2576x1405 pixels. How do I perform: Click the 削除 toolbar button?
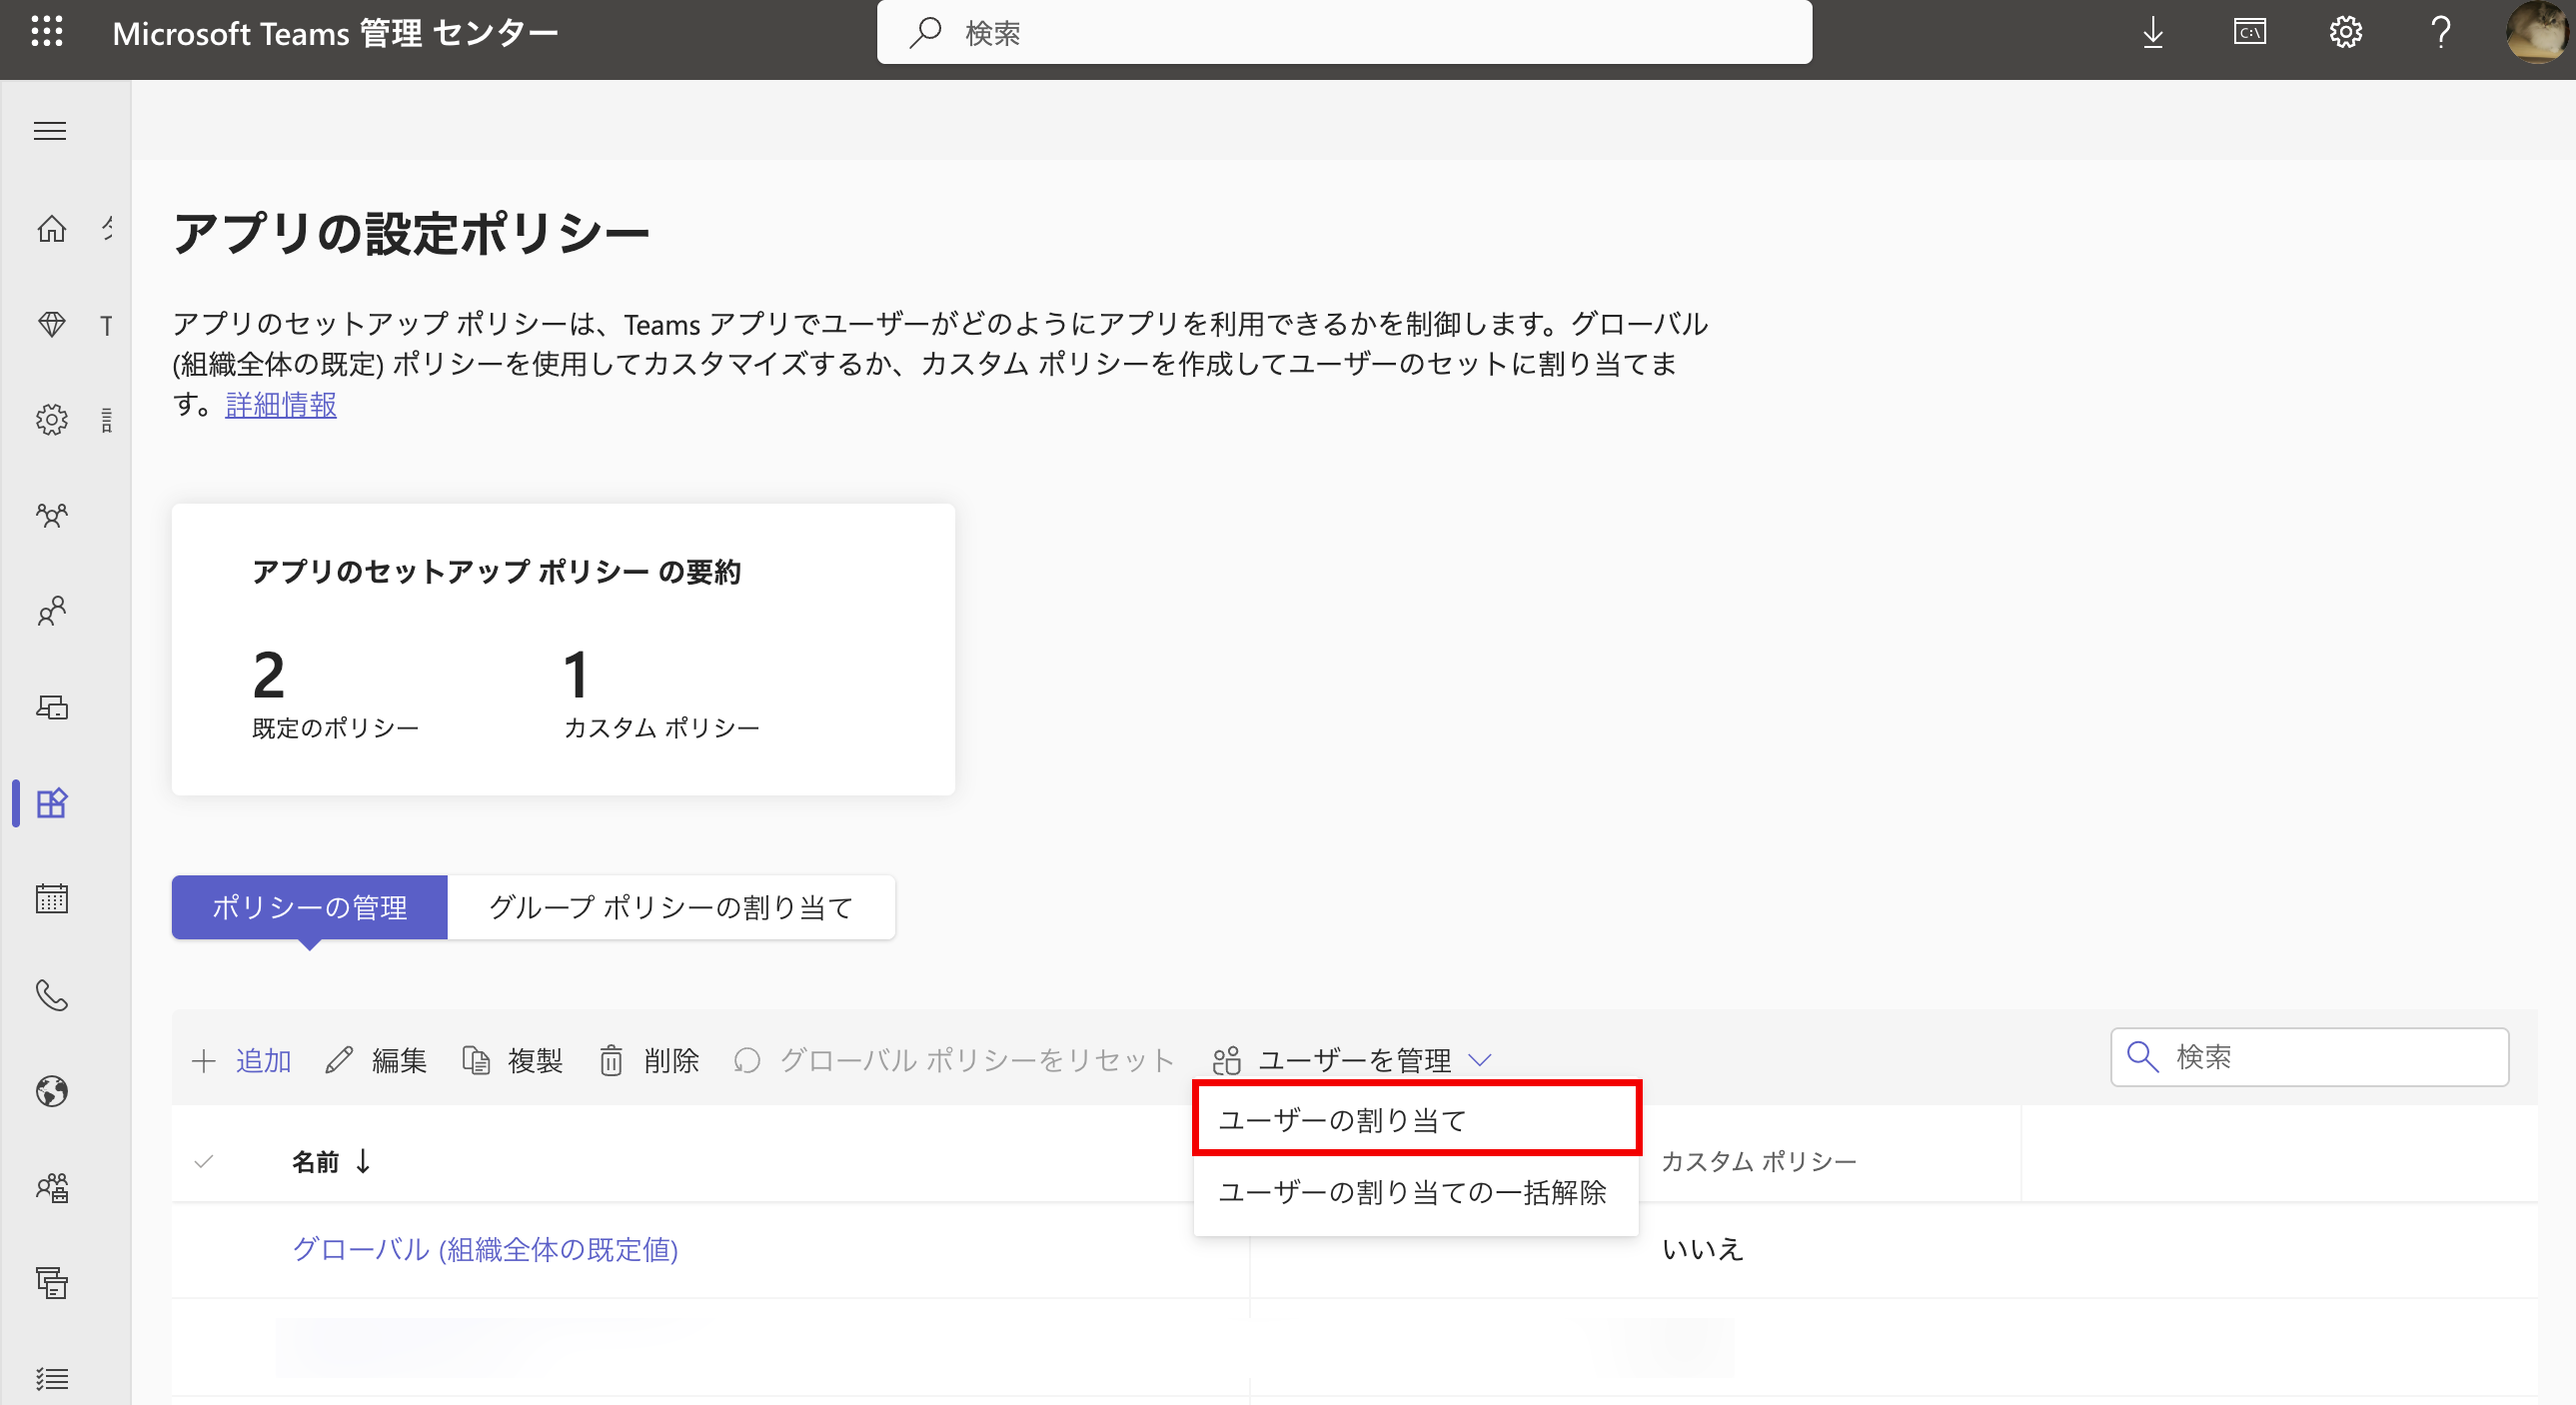tap(648, 1060)
